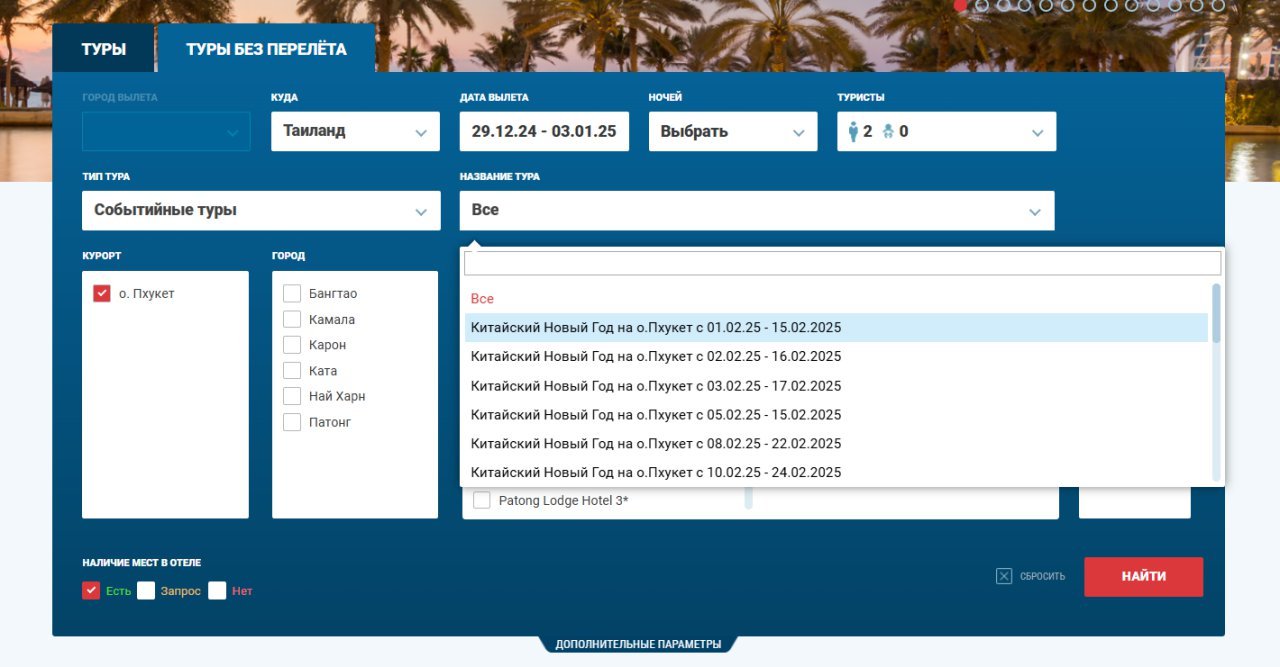Check the Ката city checkbox
1280x667 pixels.
click(x=292, y=371)
